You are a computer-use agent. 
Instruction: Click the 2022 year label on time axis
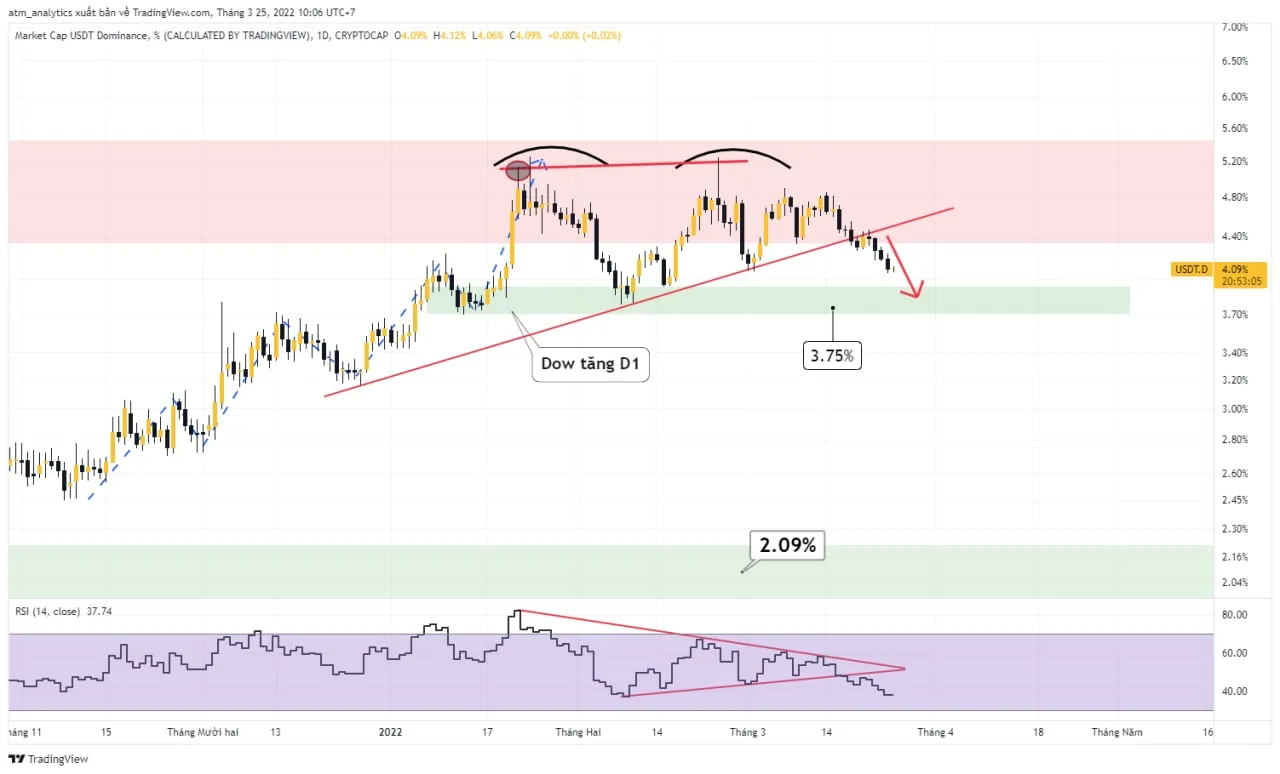click(x=390, y=732)
